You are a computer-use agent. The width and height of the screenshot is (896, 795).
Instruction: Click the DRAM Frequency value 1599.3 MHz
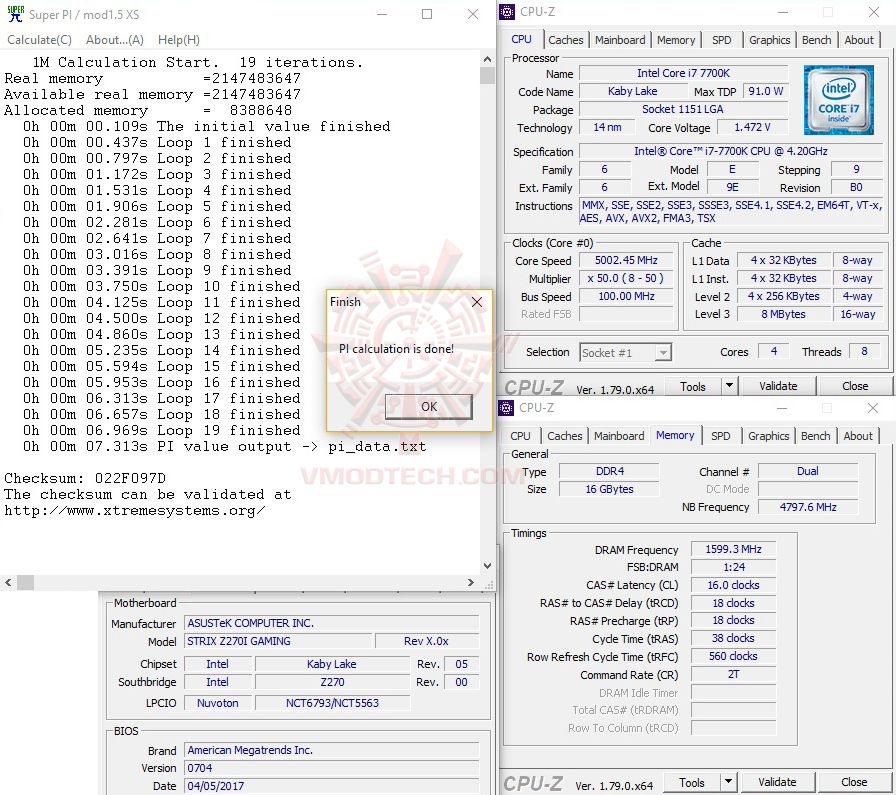pyautogui.click(x=733, y=549)
